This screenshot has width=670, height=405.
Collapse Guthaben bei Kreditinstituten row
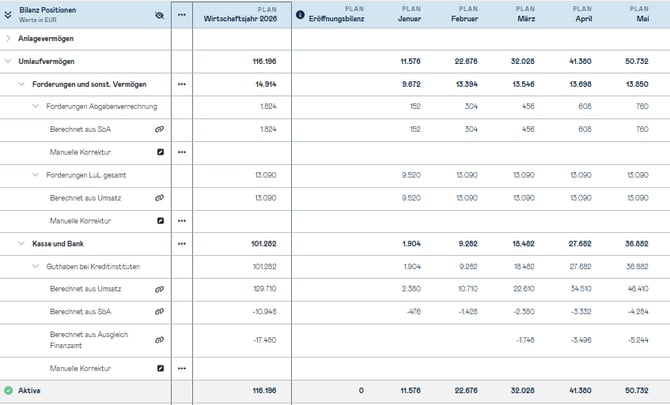(x=35, y=266)
